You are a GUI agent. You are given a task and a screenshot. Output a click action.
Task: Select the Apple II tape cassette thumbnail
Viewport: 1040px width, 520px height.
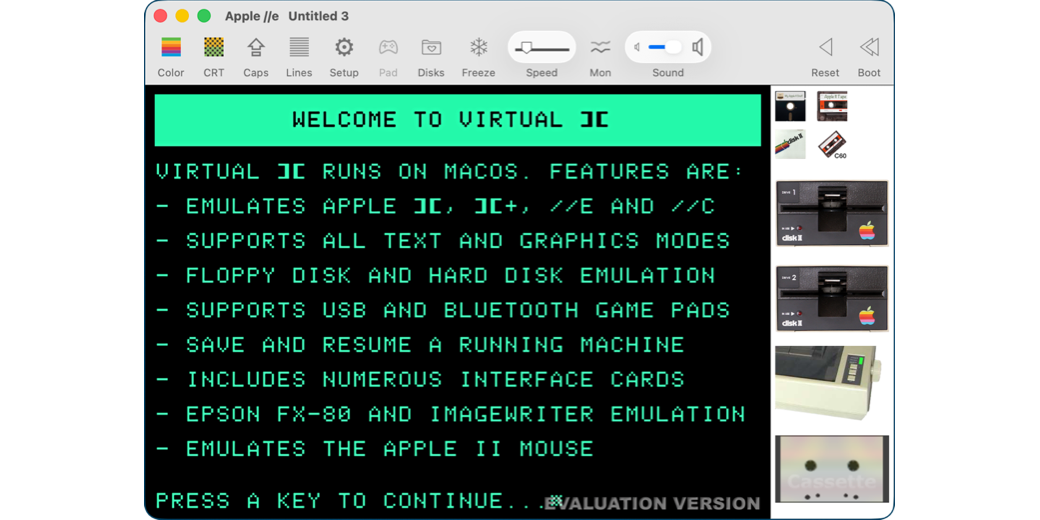[832, 106]
